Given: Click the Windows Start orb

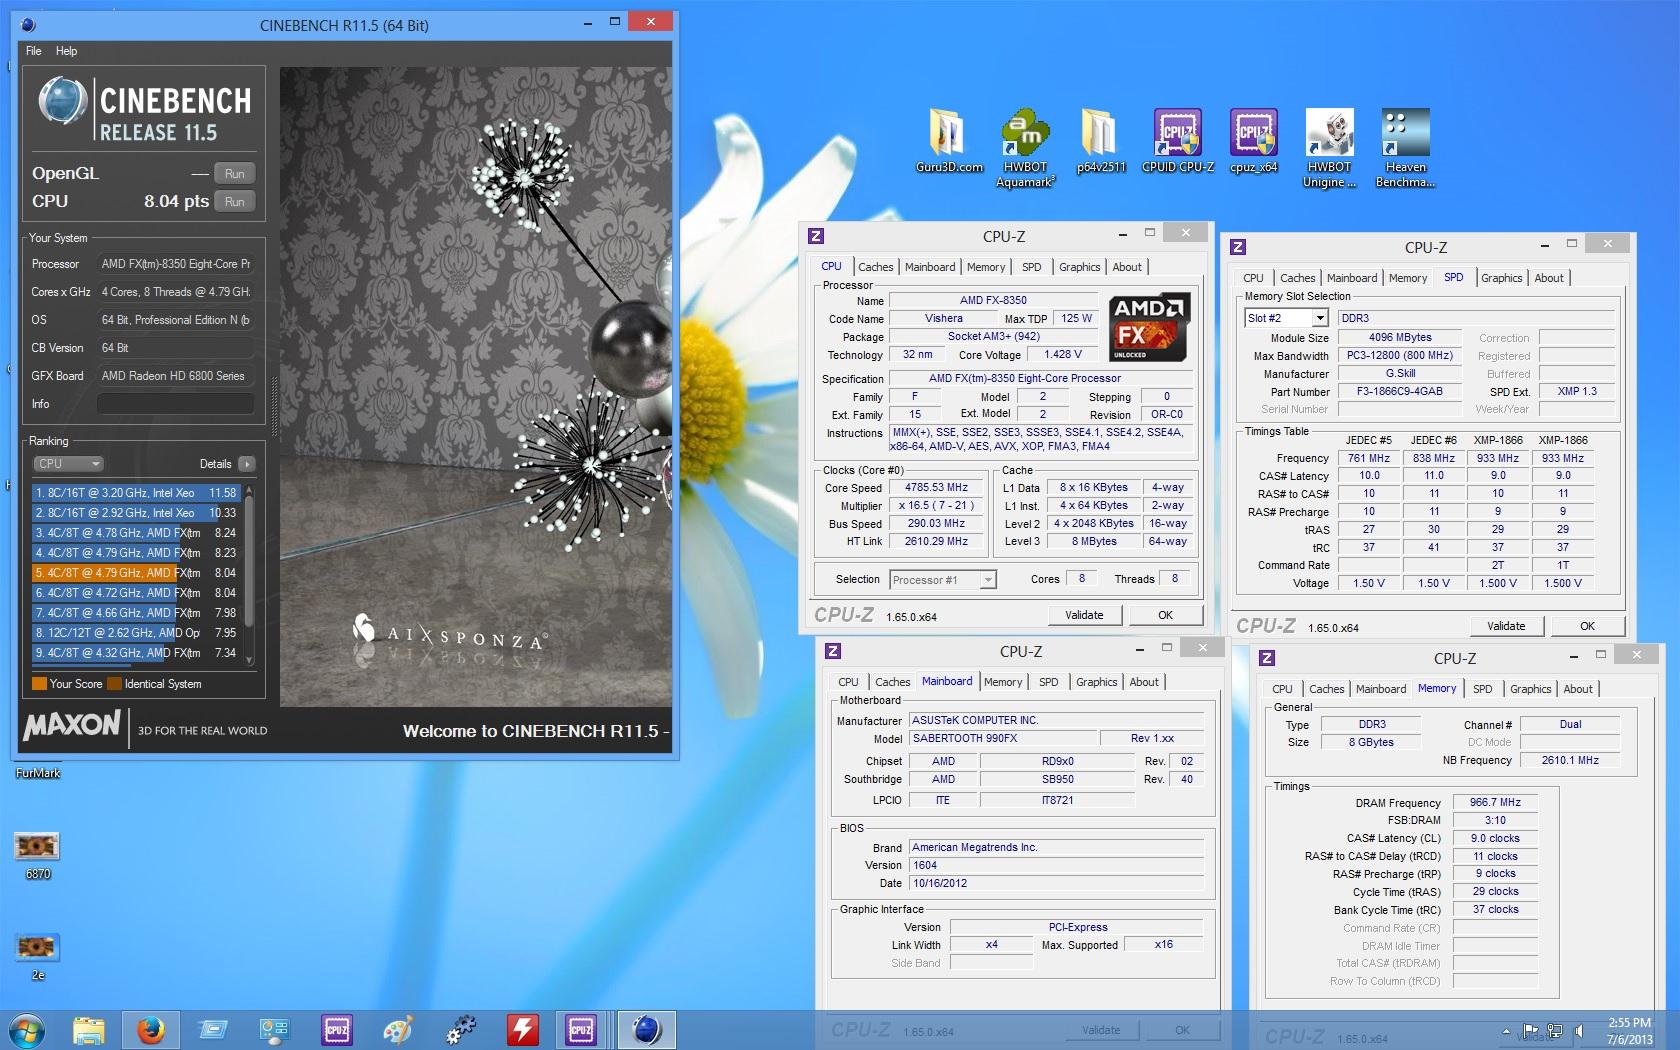Looking at the screenshot, I should coord(27,1030).
